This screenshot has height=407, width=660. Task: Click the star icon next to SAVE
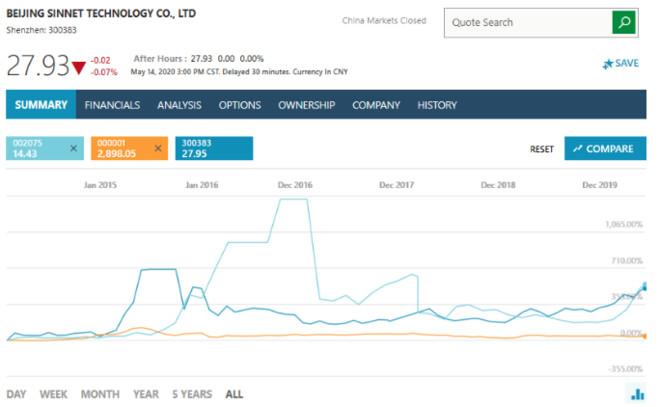[608, 64]
